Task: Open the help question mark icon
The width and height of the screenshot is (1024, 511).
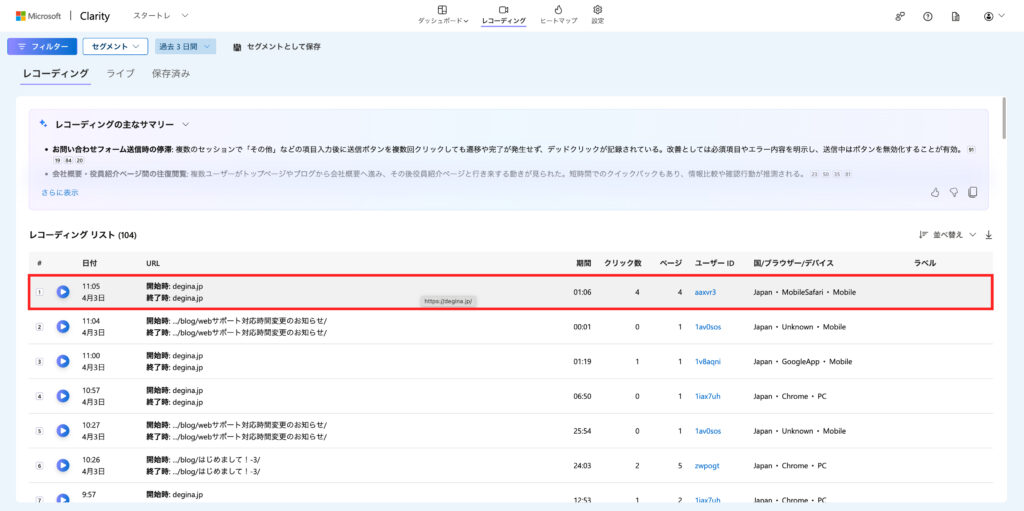Action: pos(928,16)
